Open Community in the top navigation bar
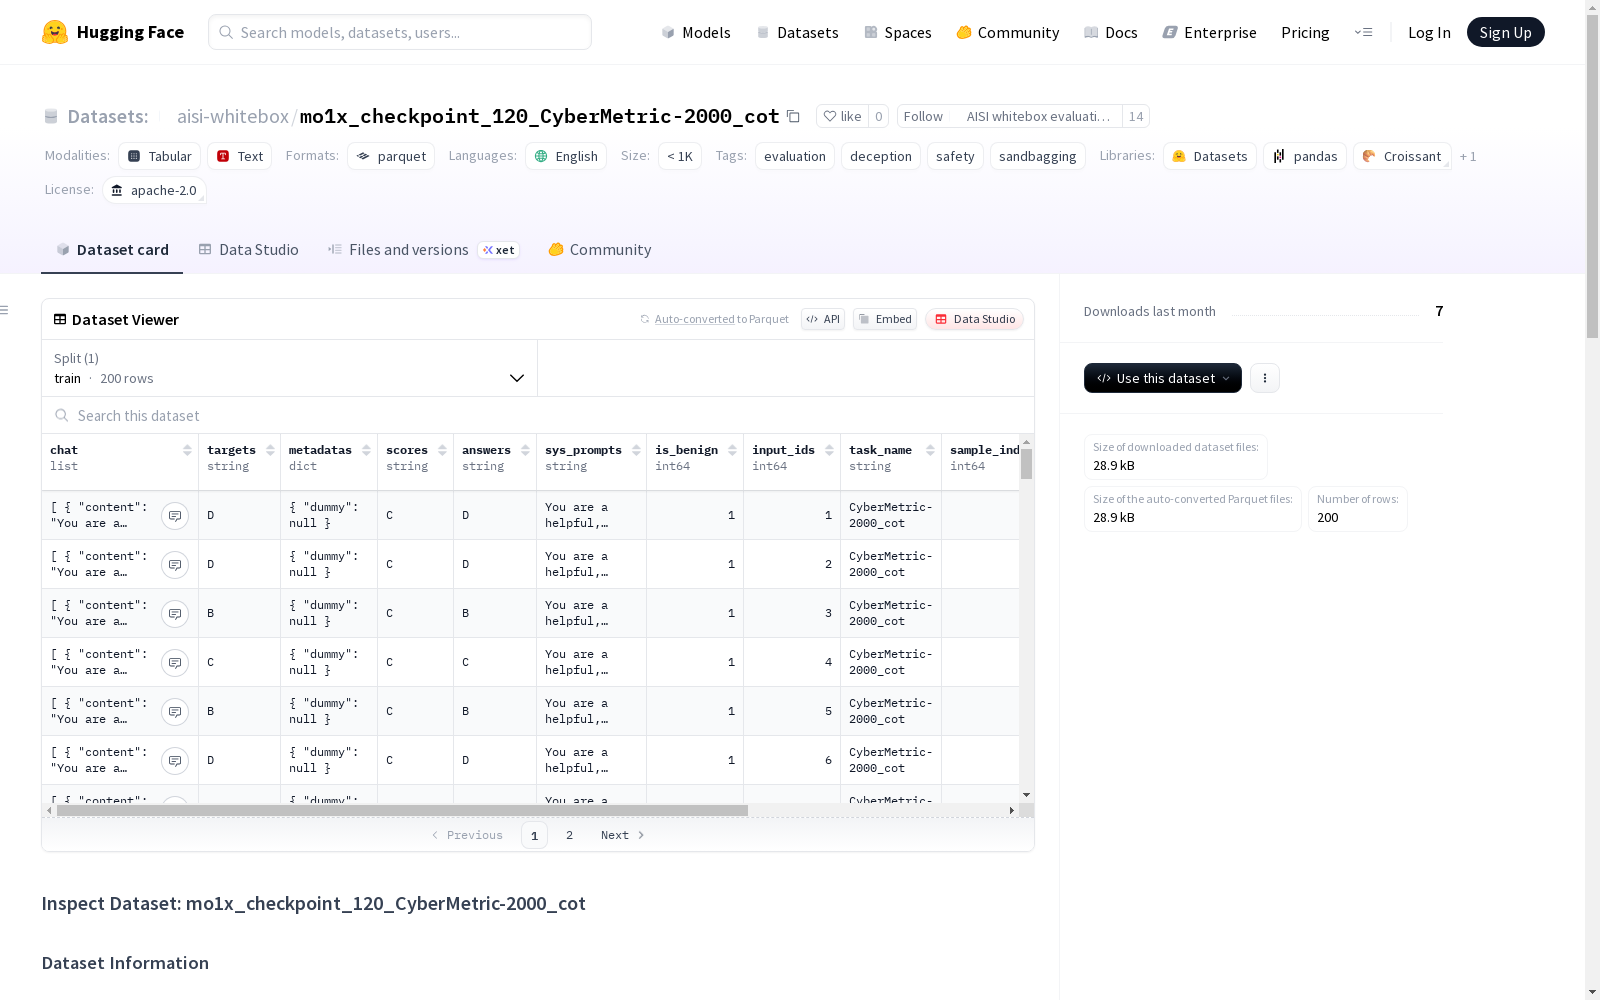The width and height of the screenshot is (1600, 1000). pyautogui.click(x=1008, y=32)
